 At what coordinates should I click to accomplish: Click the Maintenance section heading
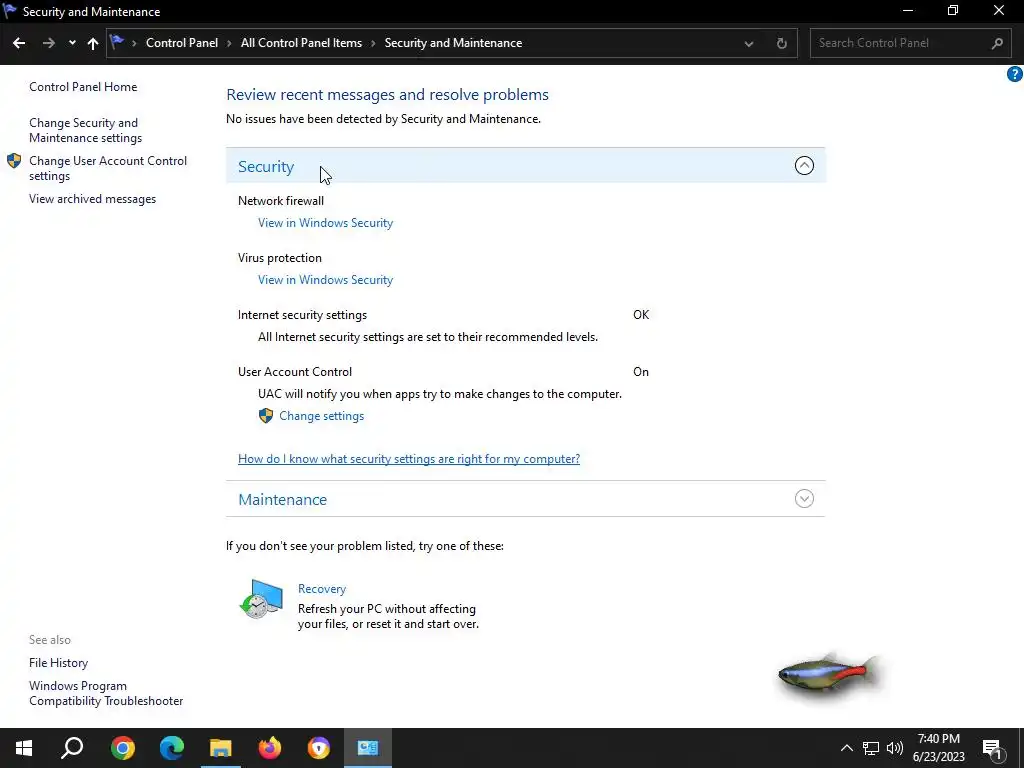pyautogui.click(x=282, y=500)
